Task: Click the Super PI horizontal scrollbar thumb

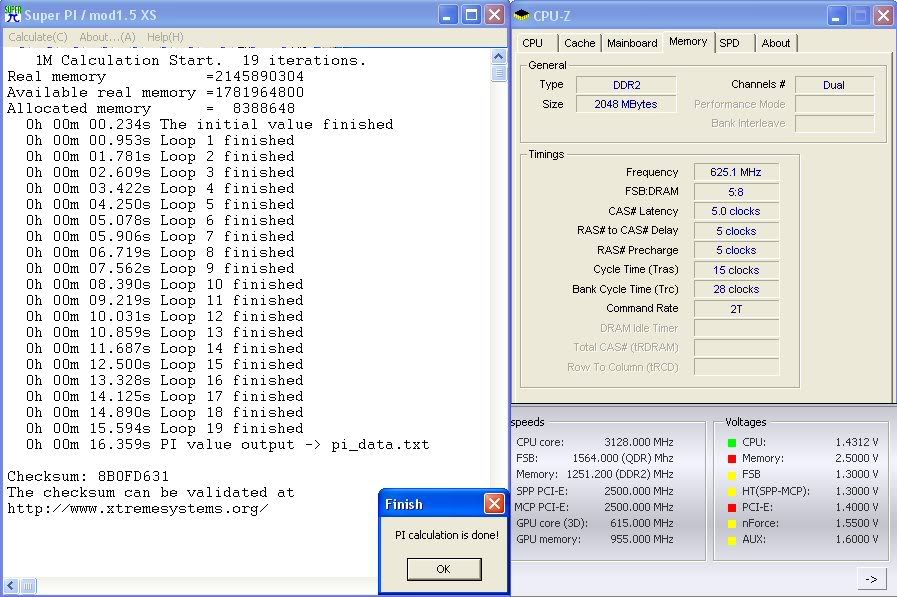Action: [x=28, y=586]
